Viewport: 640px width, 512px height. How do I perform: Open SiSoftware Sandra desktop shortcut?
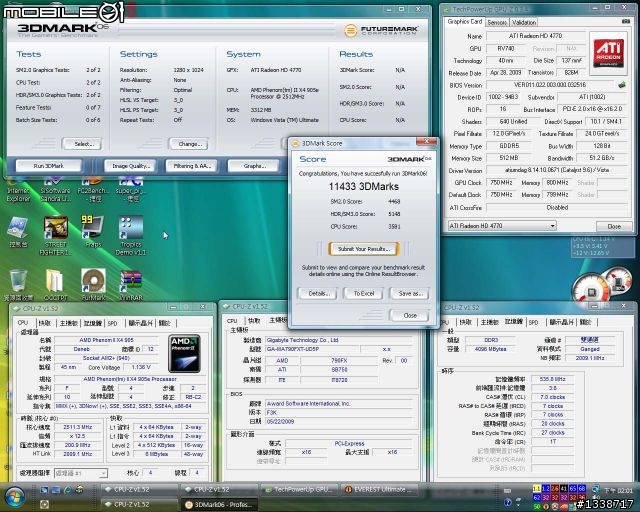coord(56,191)
